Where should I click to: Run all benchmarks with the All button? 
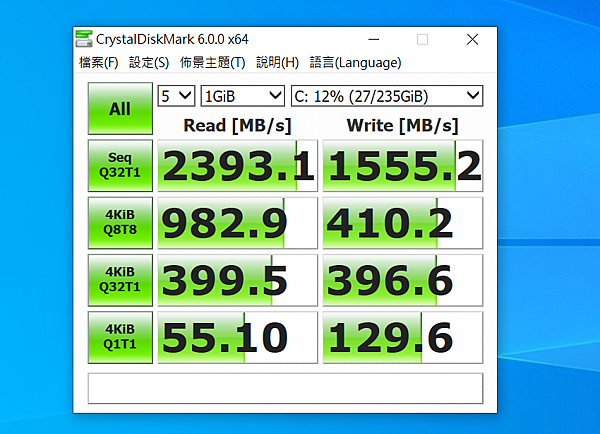(x=120, y=108)
